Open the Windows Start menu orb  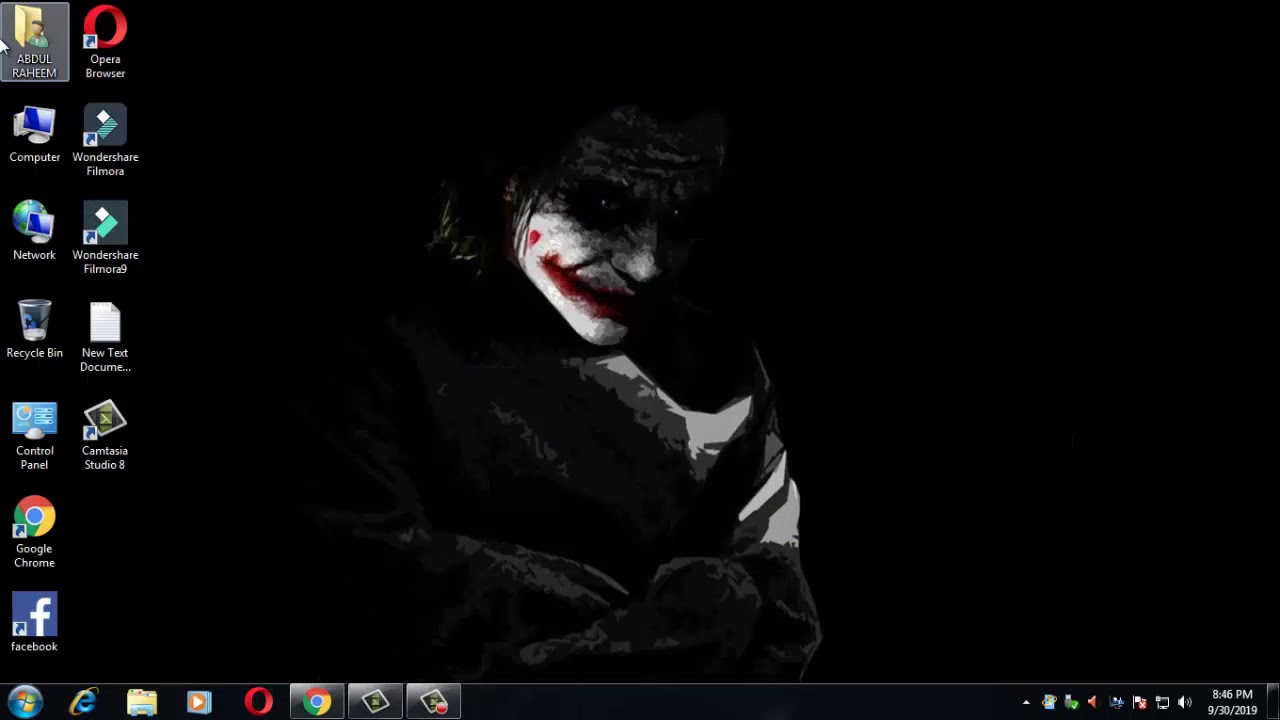[25, 702]
